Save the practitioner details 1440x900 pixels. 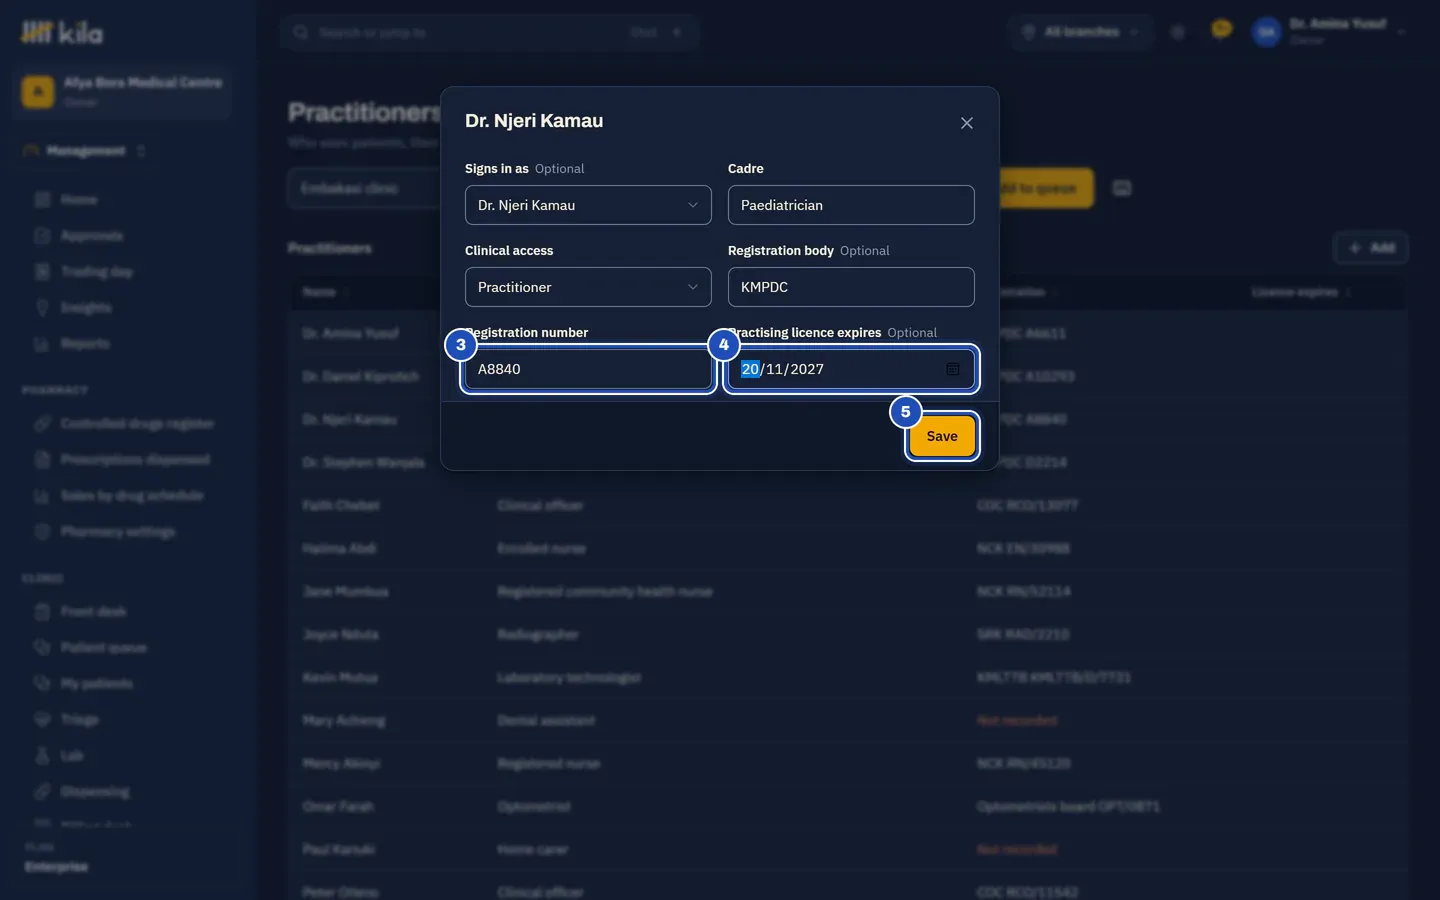point(942,436)
